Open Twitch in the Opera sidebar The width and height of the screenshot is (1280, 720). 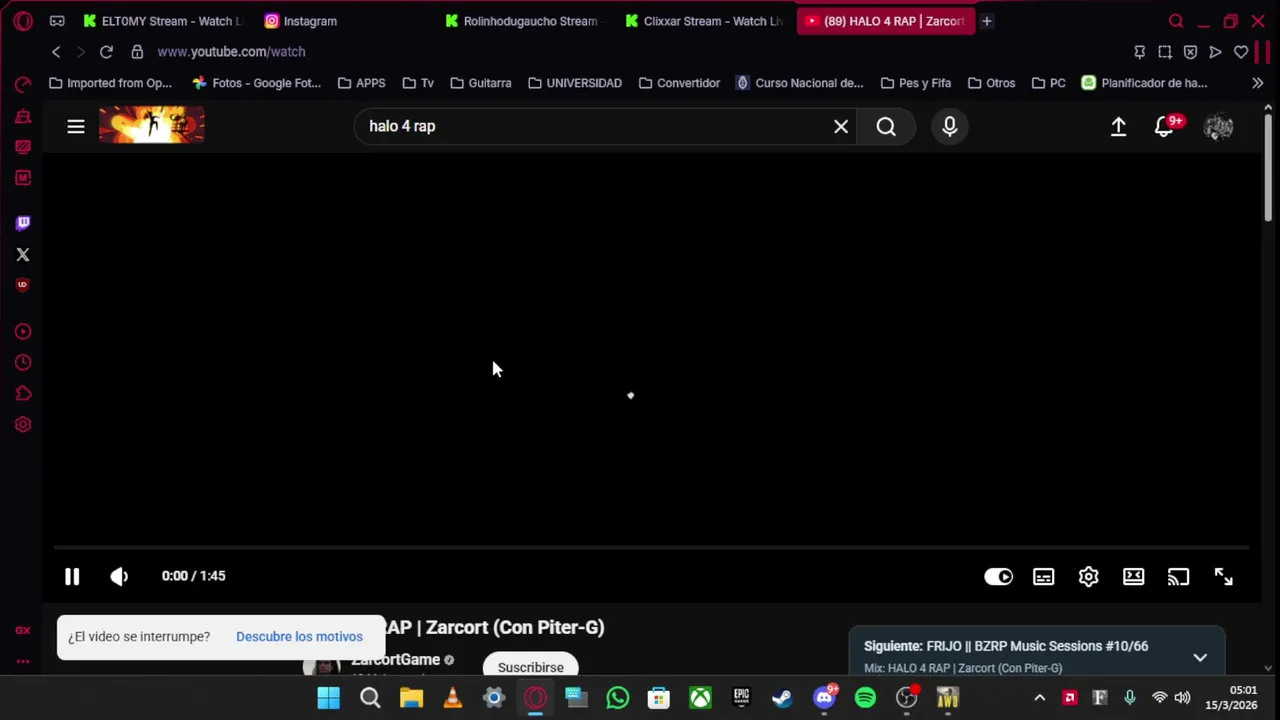(23, 223)
